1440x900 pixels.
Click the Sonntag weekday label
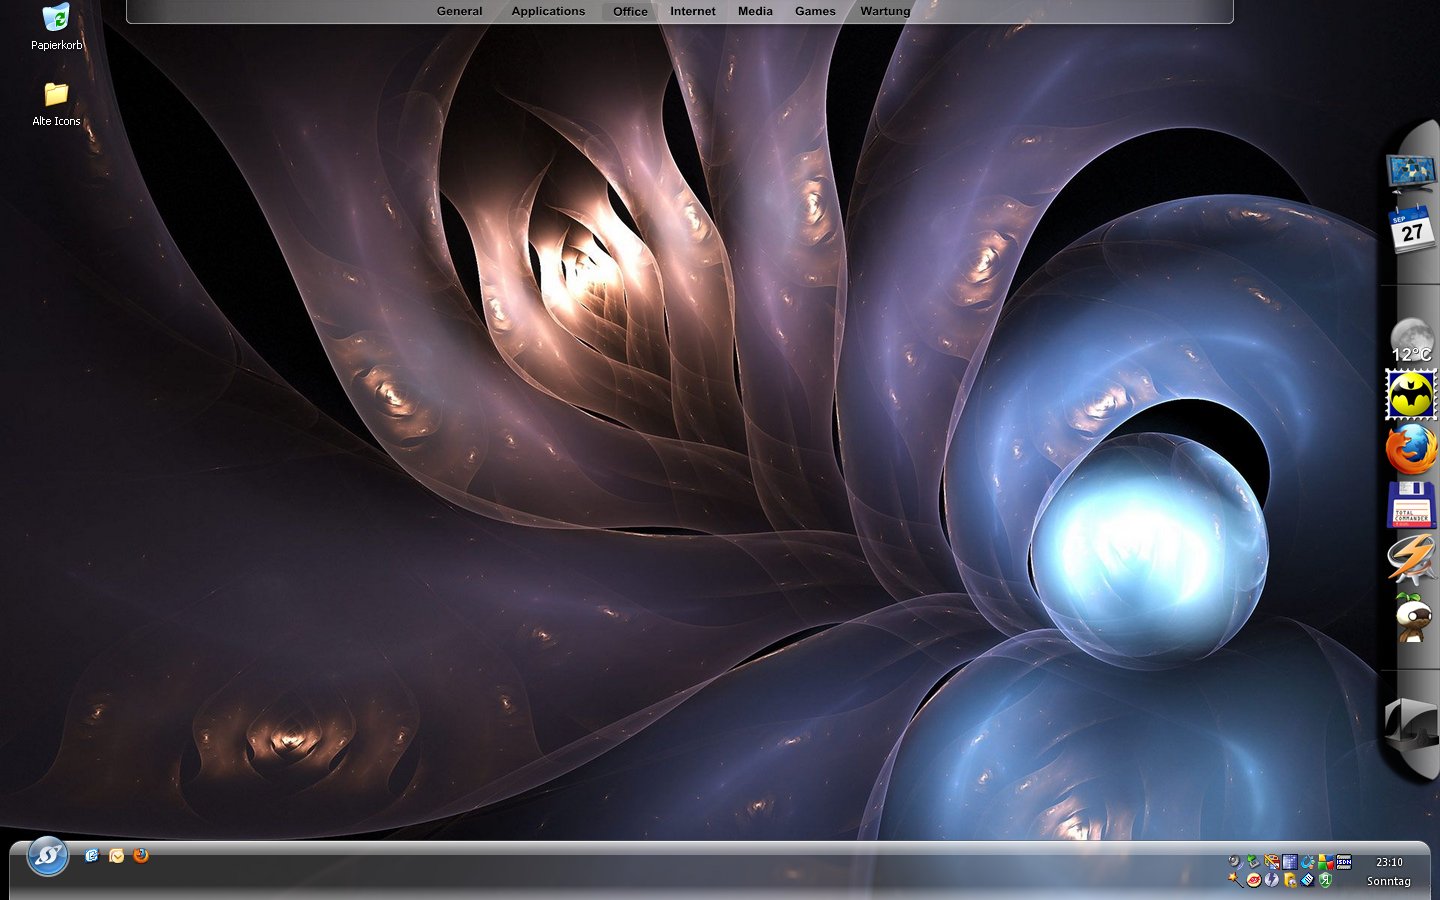click(1389, 881)
